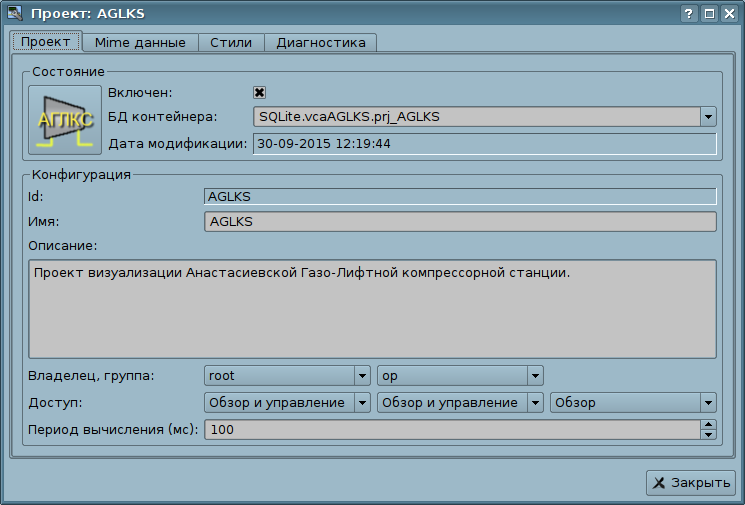745x505 pixels.
Task: Open the Стили tab
Action: click(x=230, y=42)
